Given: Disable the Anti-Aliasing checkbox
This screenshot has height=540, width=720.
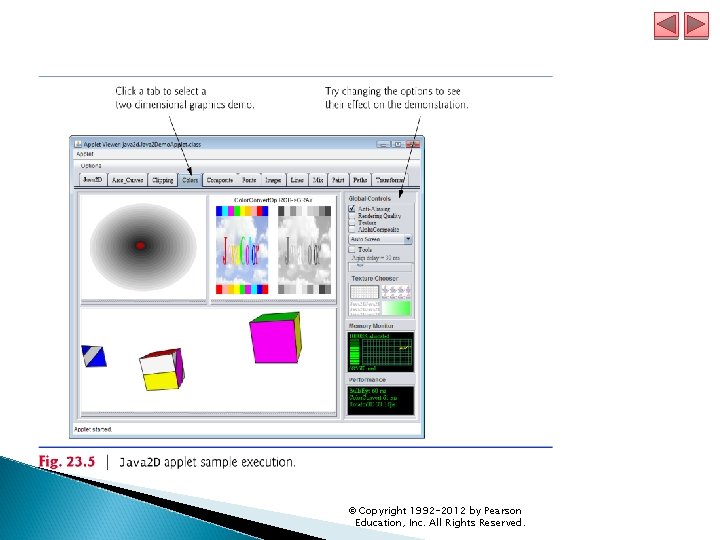Looking at the screenshot, I should coord(352,208).
